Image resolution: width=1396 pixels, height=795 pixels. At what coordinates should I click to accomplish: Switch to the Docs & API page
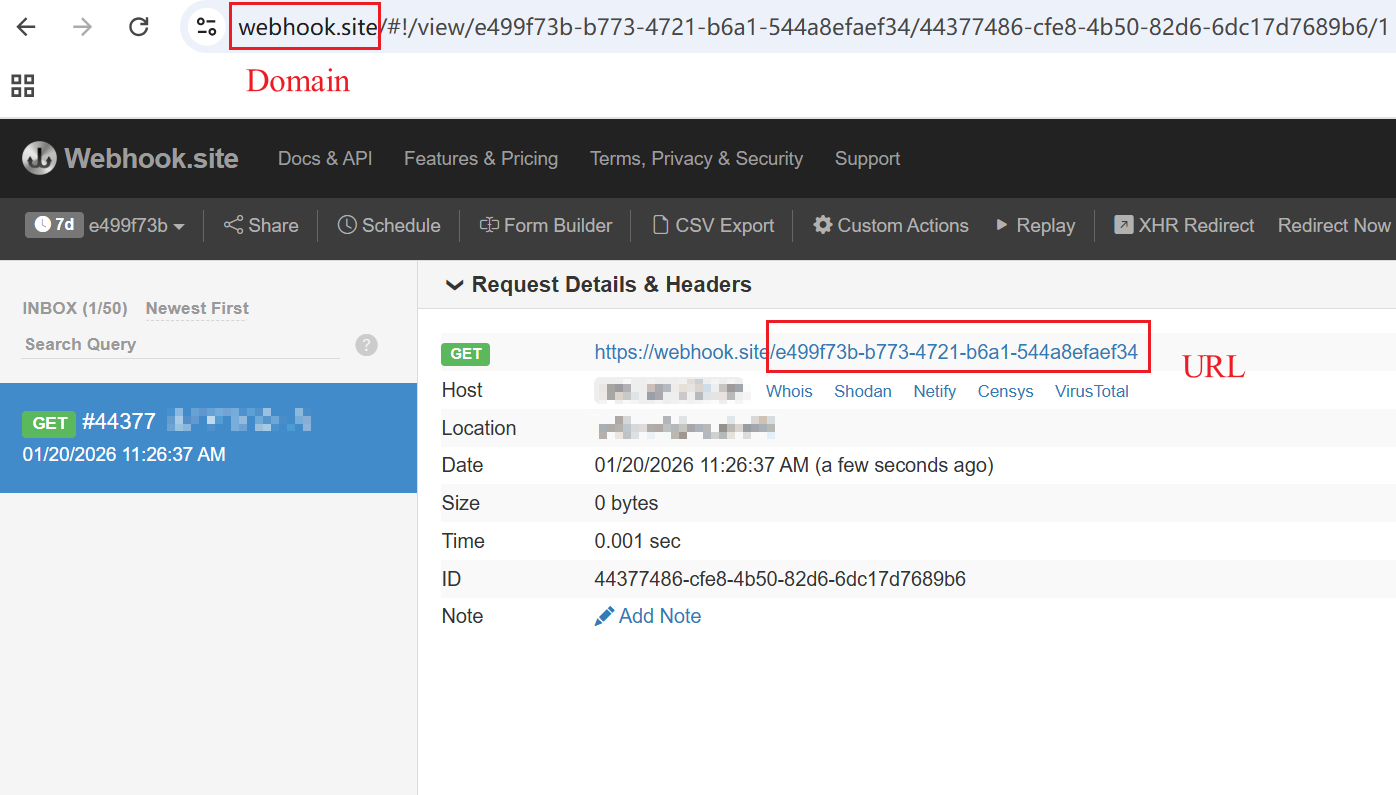click(324, 158)
